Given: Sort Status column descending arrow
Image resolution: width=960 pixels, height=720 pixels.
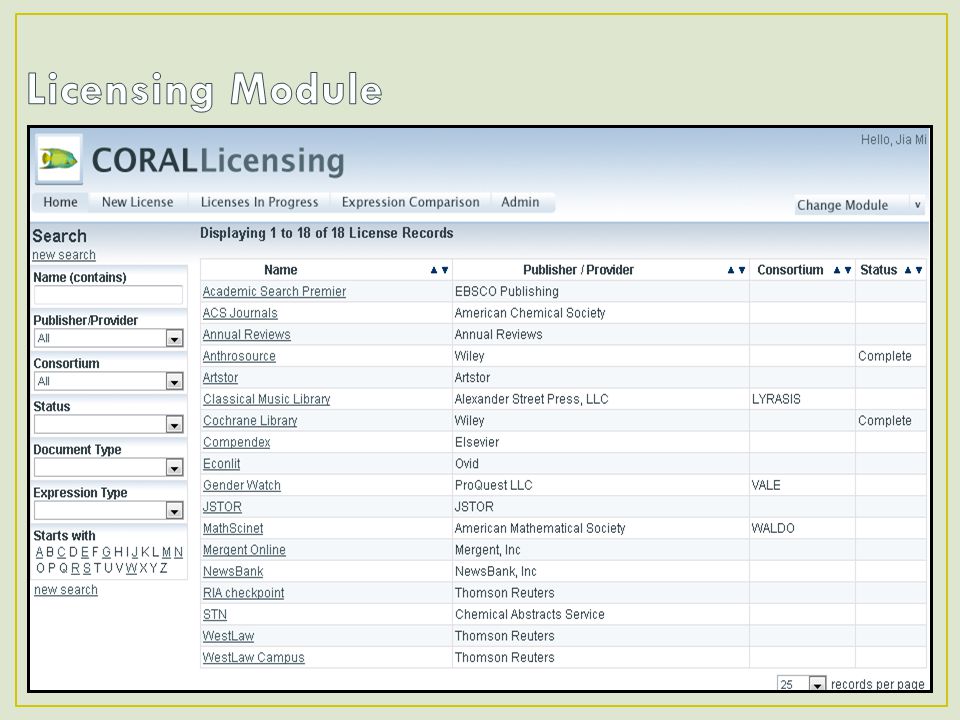Looking at the screenshot, I should (919, 270).
